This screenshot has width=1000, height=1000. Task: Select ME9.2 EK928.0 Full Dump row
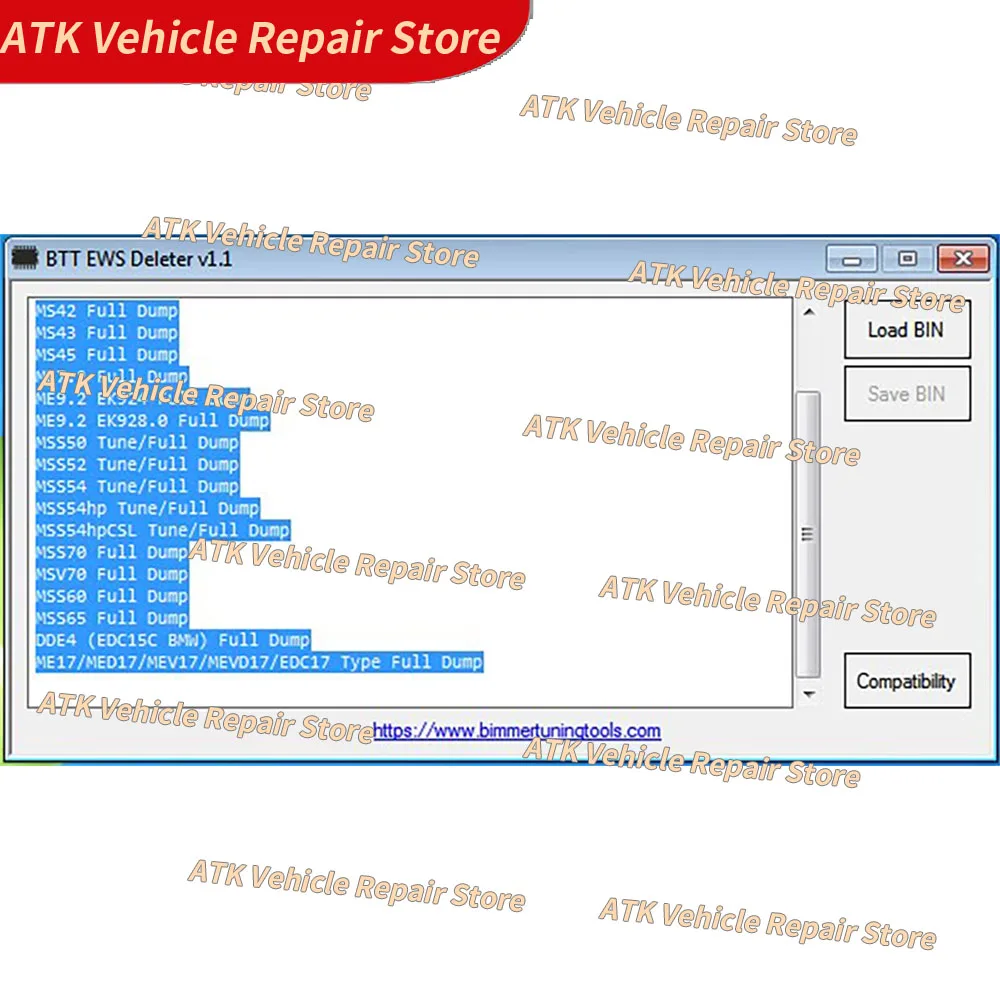[x=152, y=421]
